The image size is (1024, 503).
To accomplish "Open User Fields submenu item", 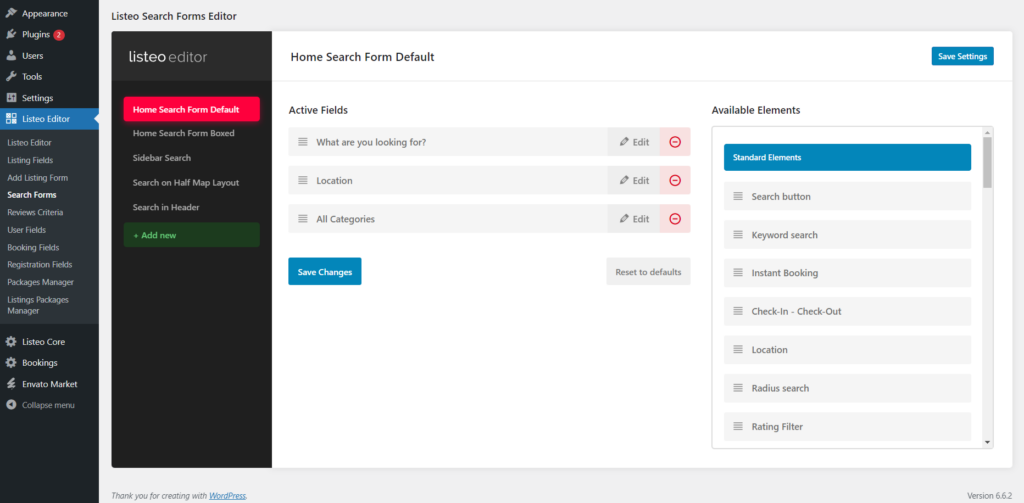I will (x=27, y=230).
